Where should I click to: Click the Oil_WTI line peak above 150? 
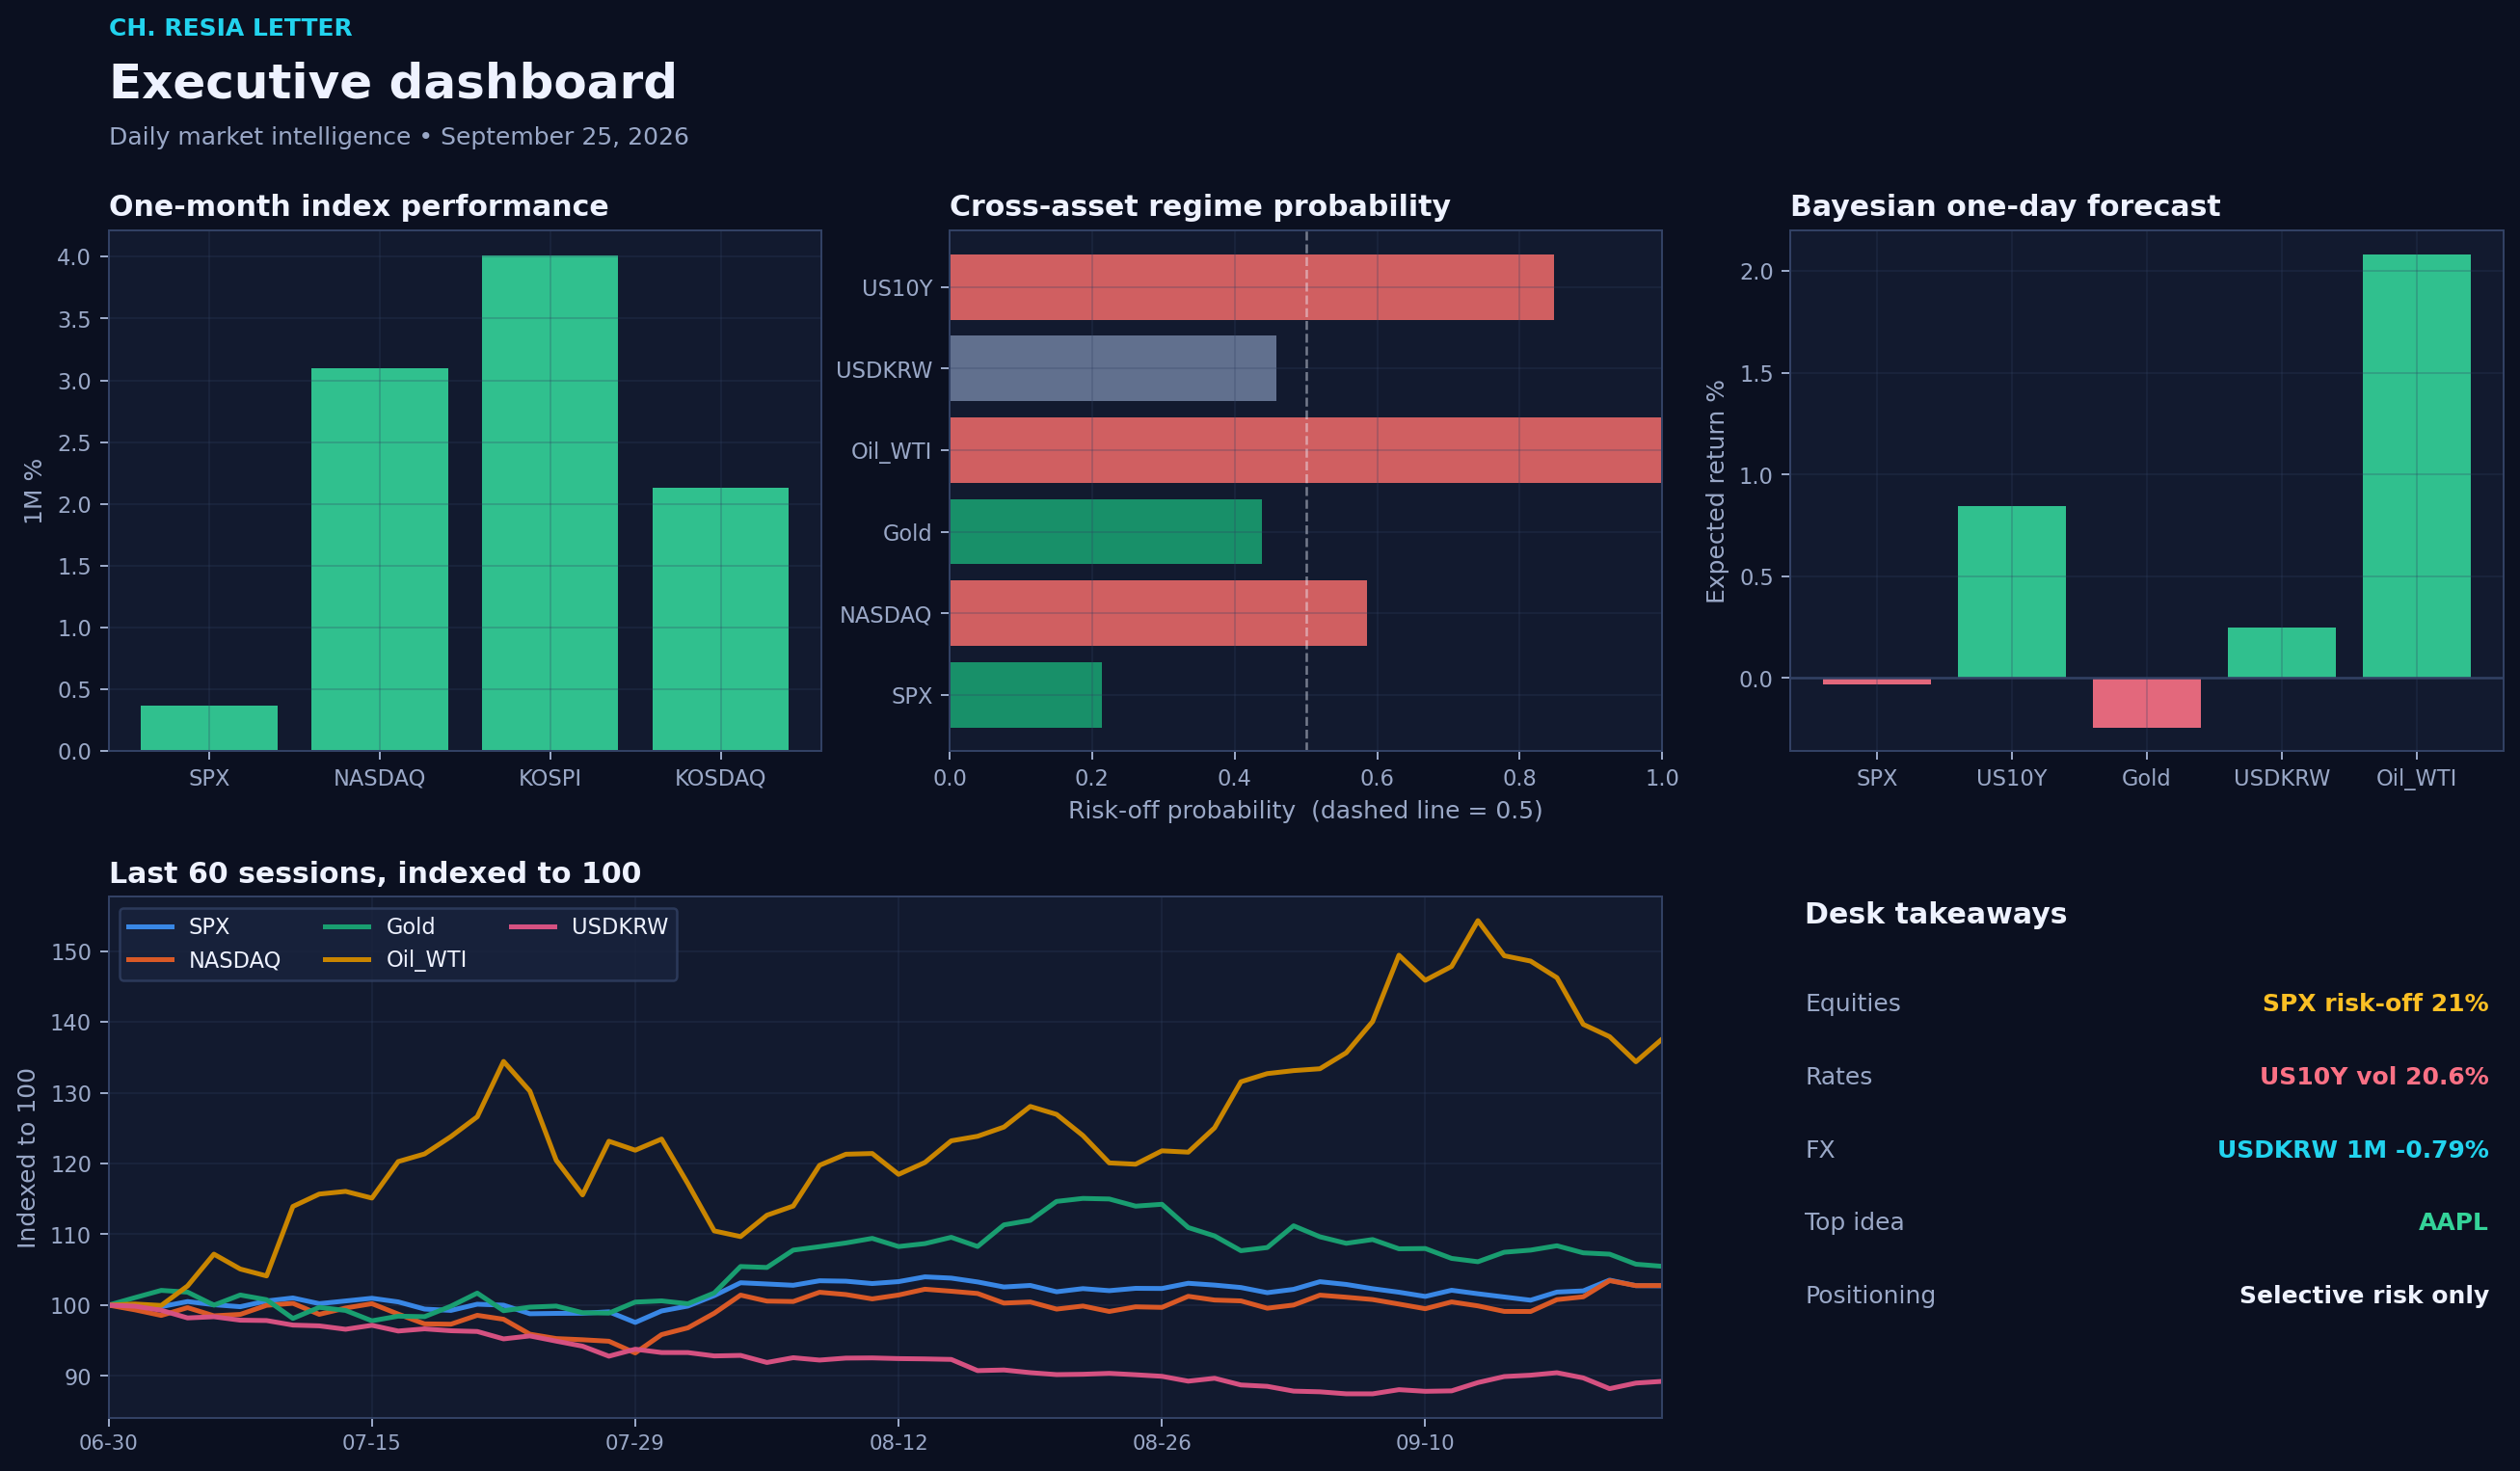[x=1477, y=921]
